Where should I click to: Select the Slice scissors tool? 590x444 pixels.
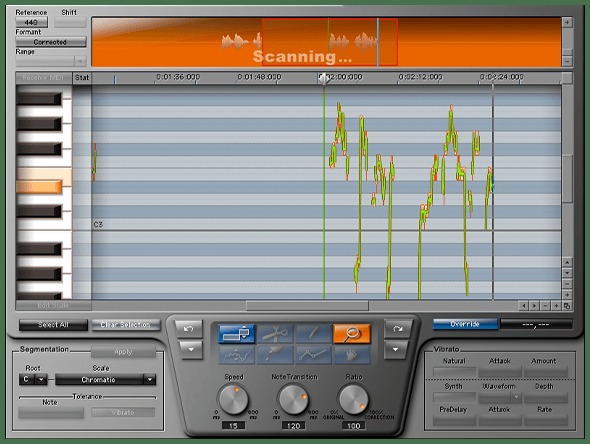[275, 334]
